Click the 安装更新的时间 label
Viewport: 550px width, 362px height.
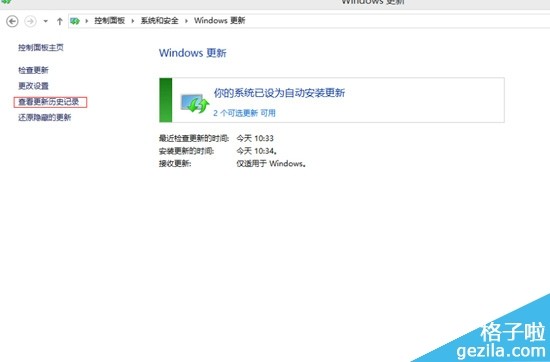[187, 151]
